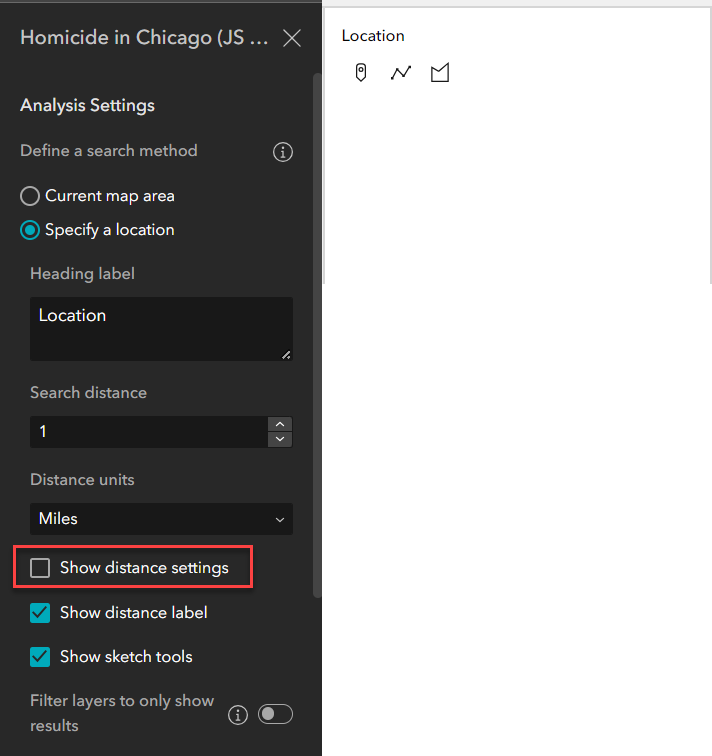712x756 pixels.
Task: Click the Analysis Settings heading
Action: (x=87, y=105)
